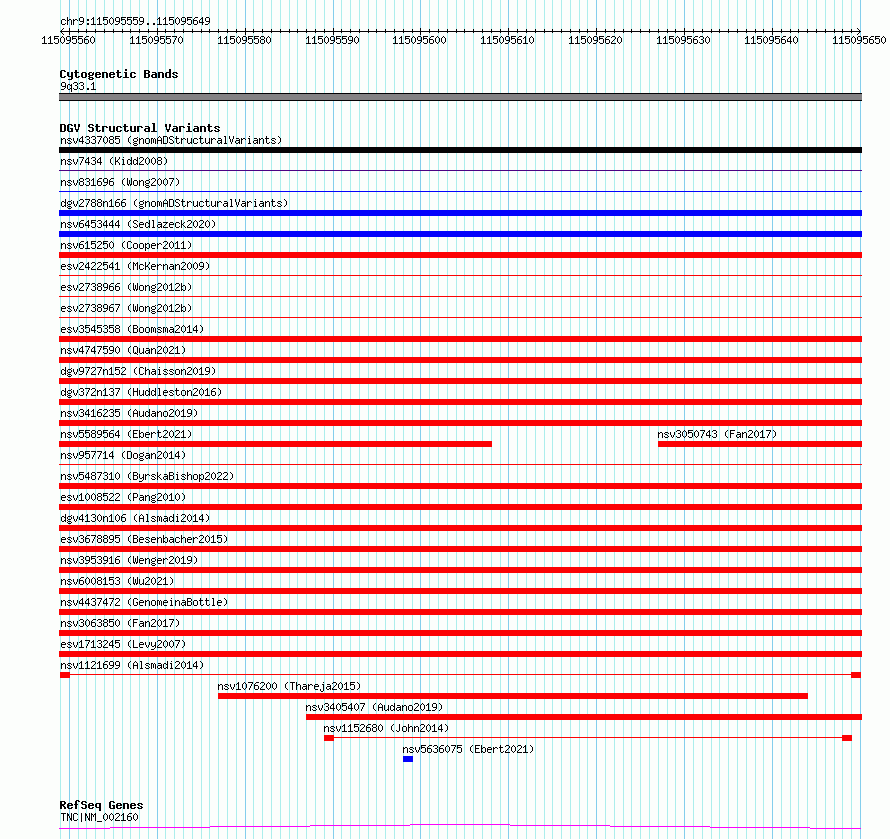
Task: Click the blue dgv2788n166 variant bar
Action: (460, 213)
